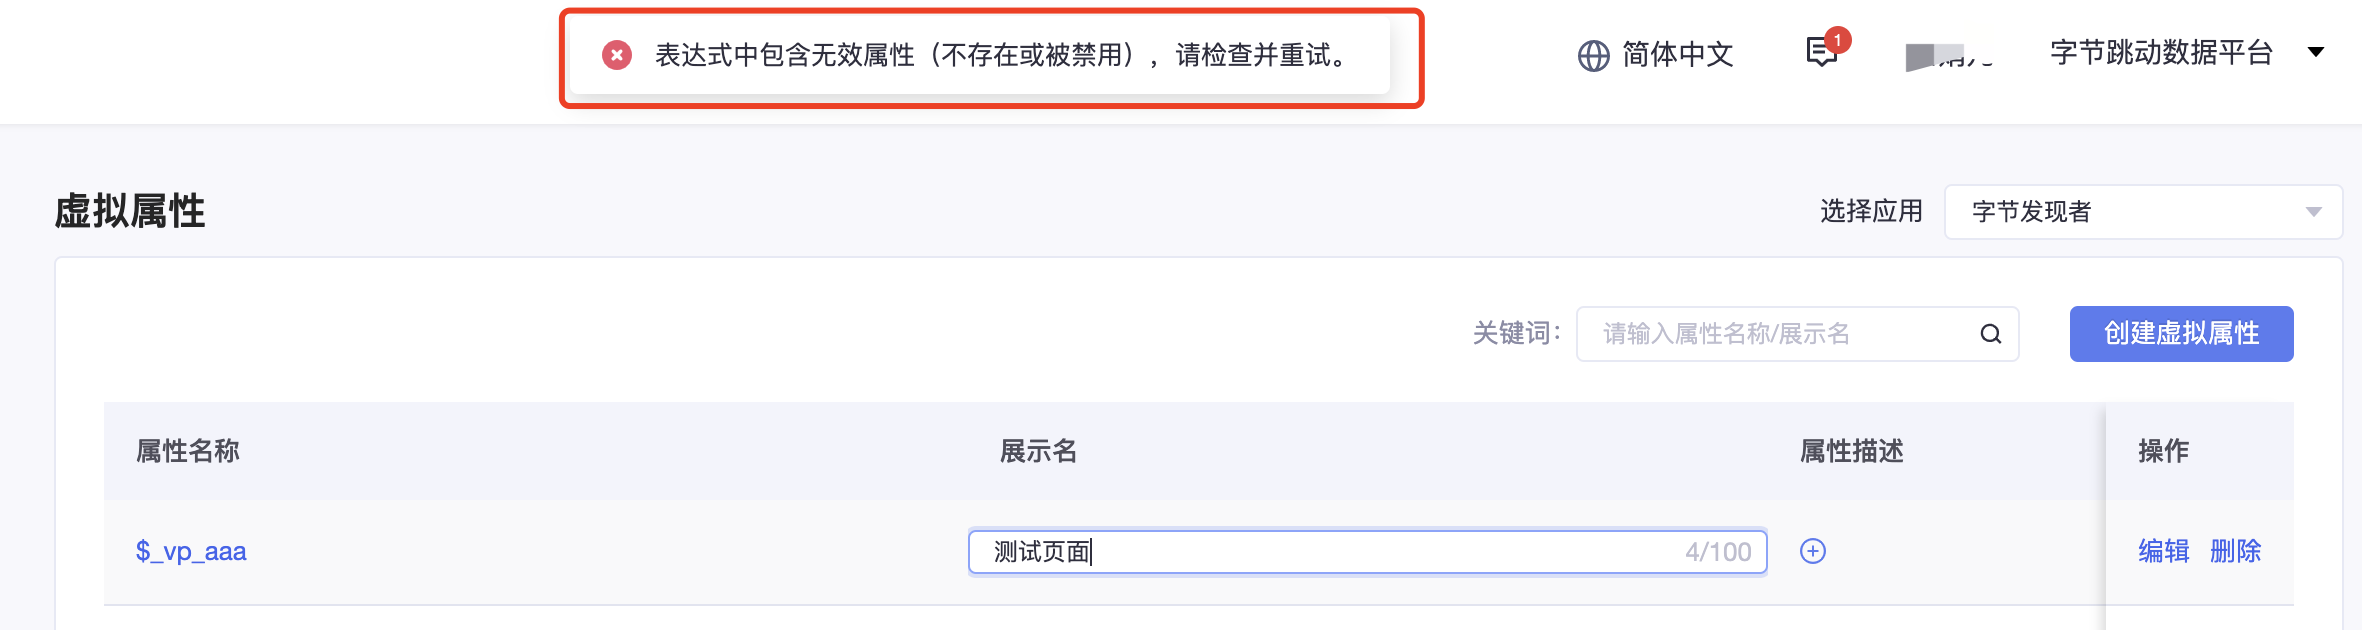Image resolution: width=2362 pixels, height=630 pixels.
Task: Open the 字节跳动数据平台 menu
Action: tap(2161, 53)
